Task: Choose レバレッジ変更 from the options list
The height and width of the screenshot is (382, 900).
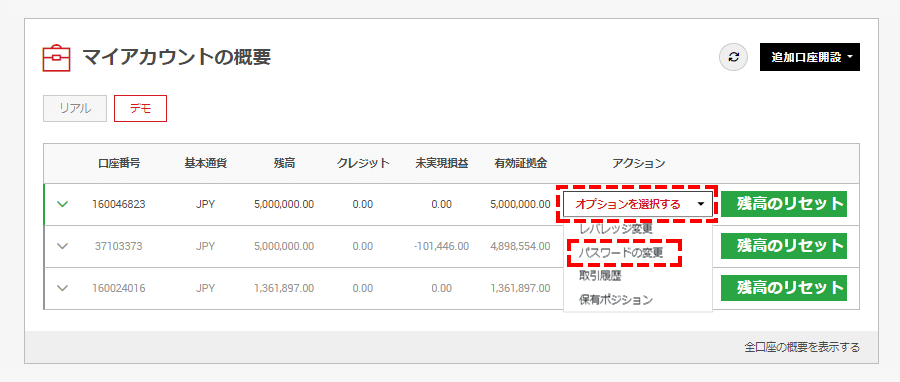Action: 615,229
